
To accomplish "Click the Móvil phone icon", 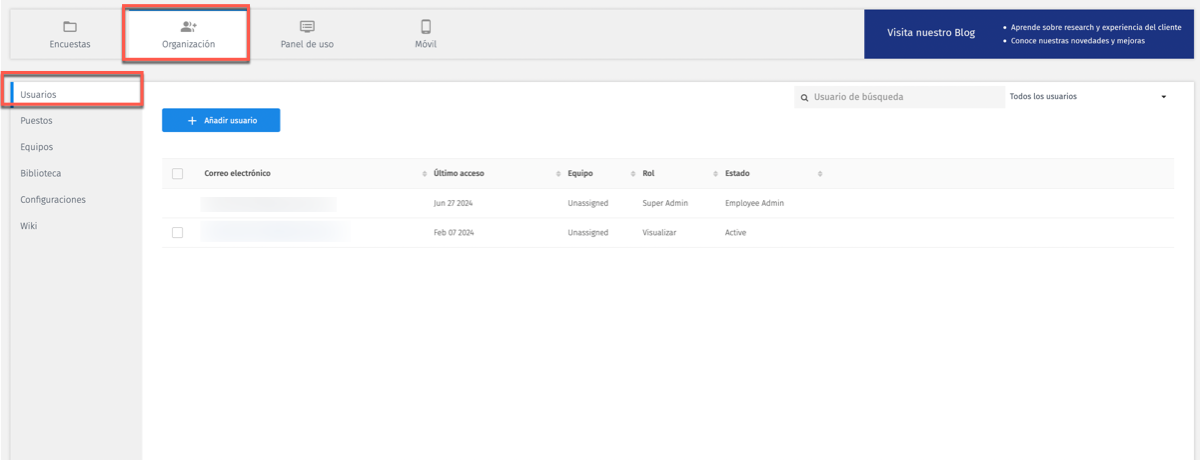I will pyautogui.click(x=425, y=27).
